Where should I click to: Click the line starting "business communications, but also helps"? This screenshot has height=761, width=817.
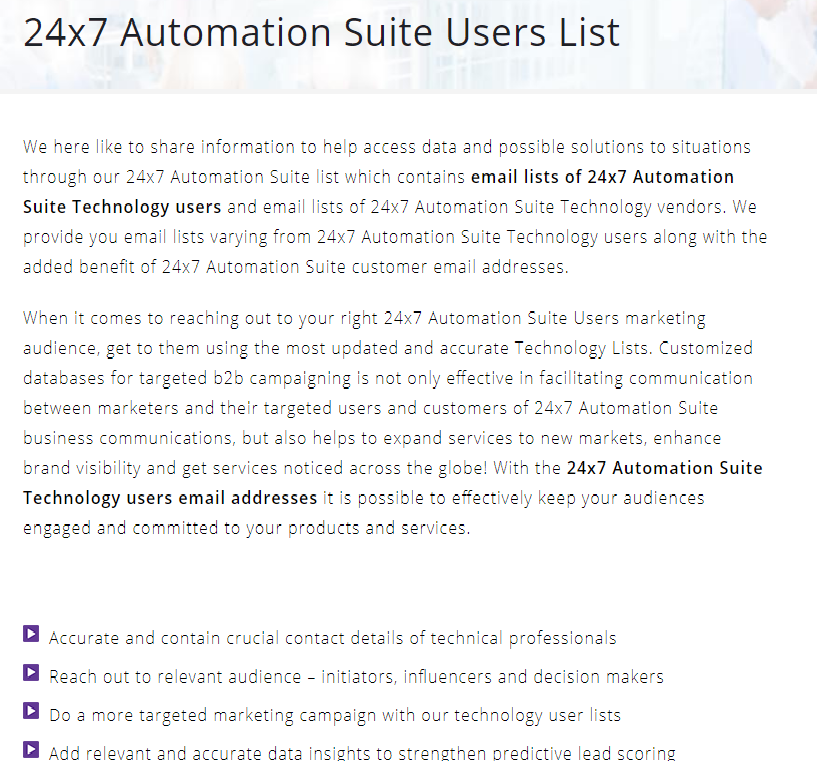tap(372, 438)
